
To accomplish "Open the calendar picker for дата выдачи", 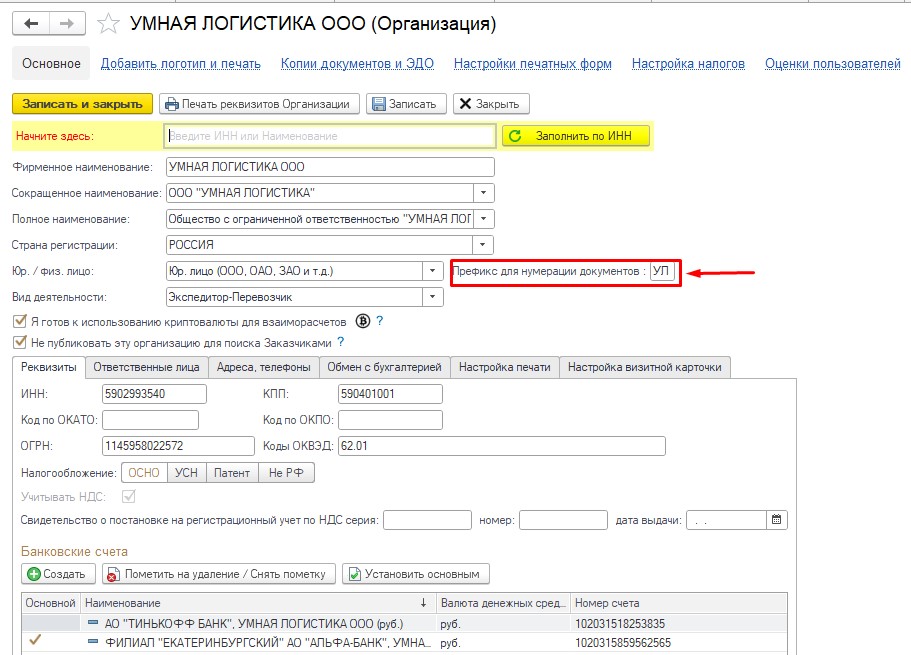I will point(777,520).
